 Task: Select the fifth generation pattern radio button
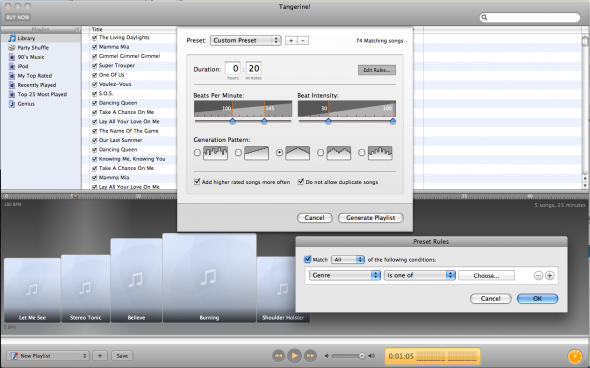click(362, 153)
